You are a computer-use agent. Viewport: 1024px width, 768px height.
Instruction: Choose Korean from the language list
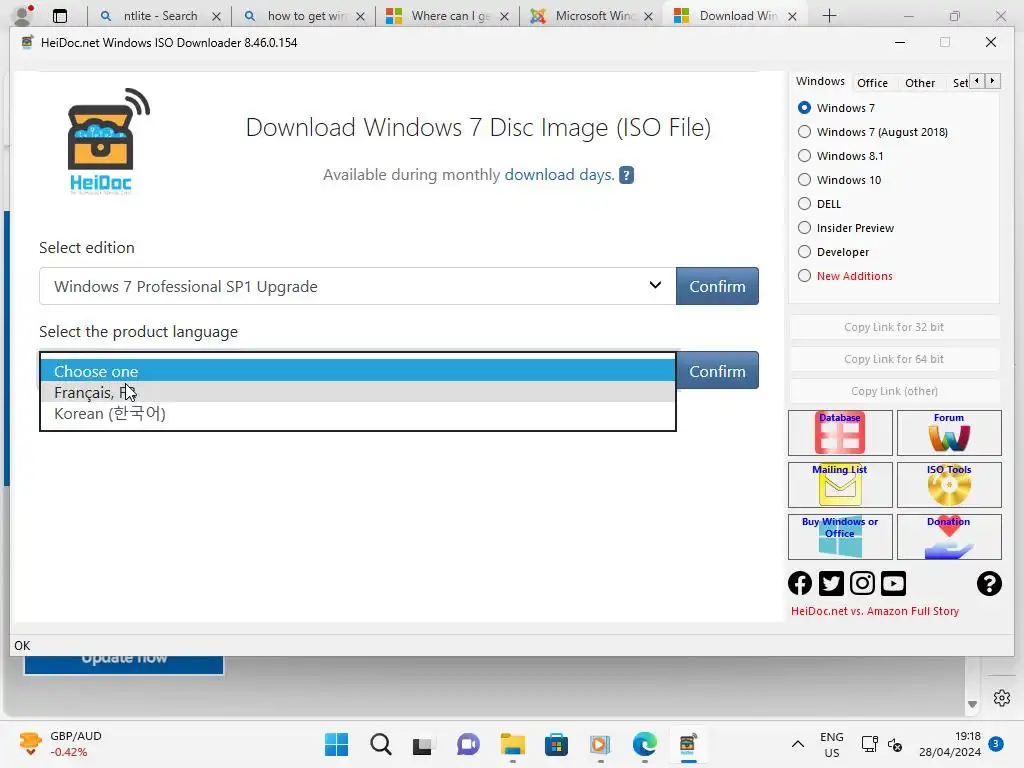(357, 413)
